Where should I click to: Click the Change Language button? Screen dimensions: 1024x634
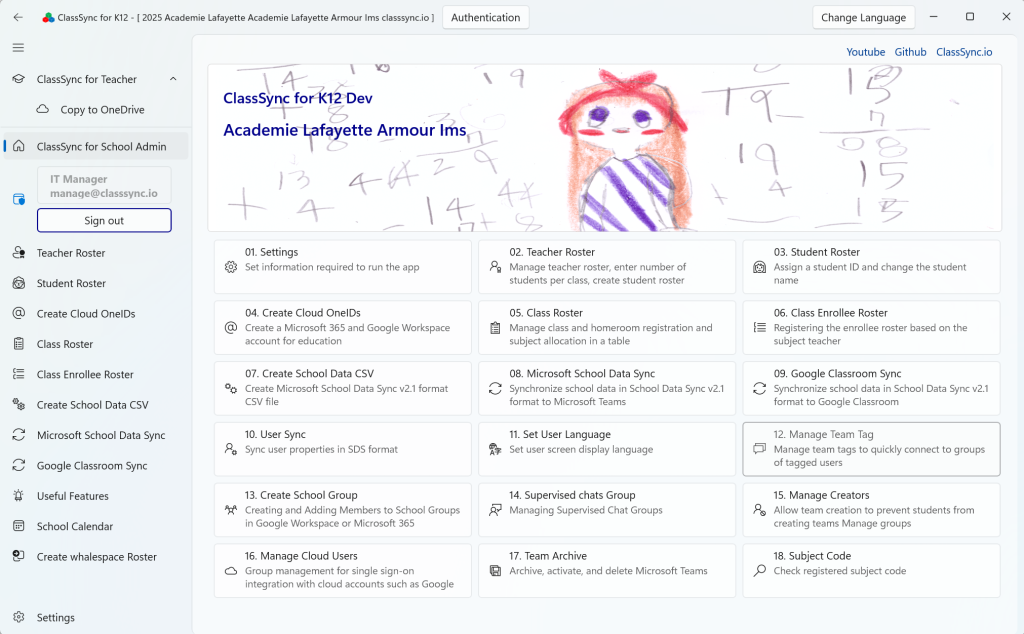[x=863, y=18]
